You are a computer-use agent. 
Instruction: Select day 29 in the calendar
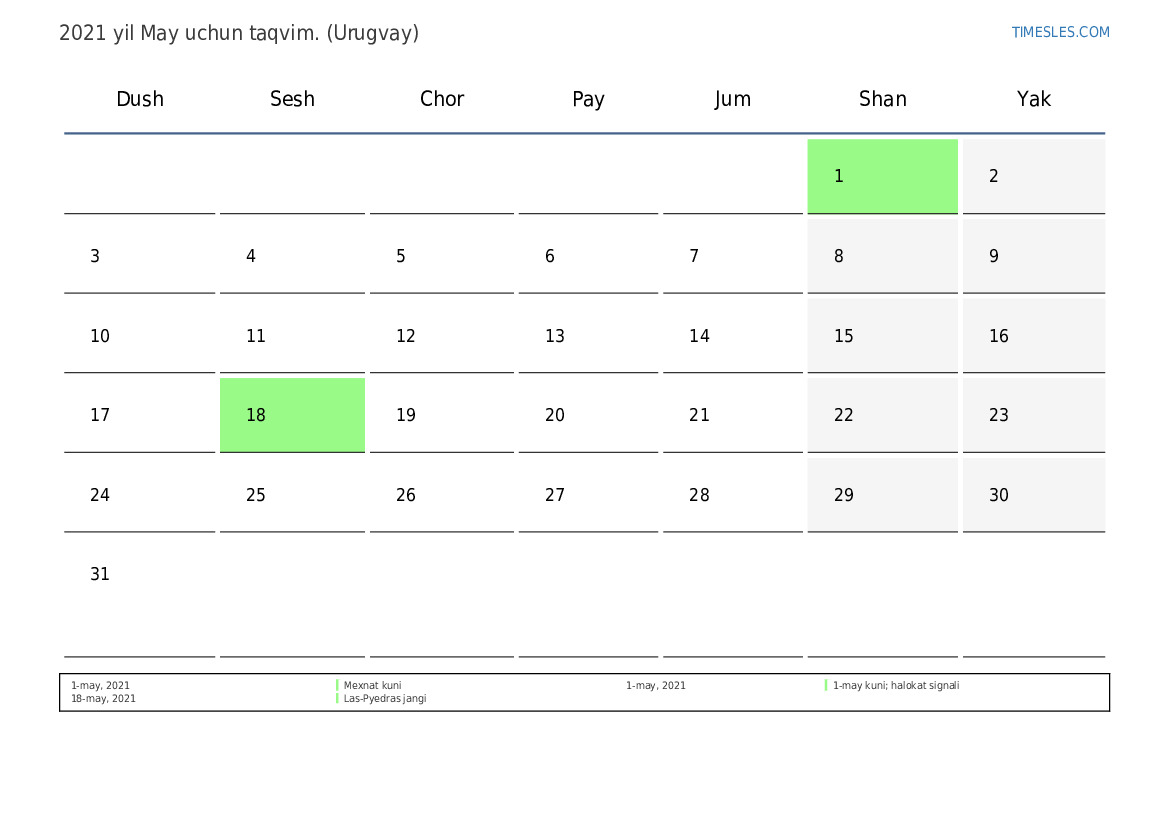tap(883, 494)
